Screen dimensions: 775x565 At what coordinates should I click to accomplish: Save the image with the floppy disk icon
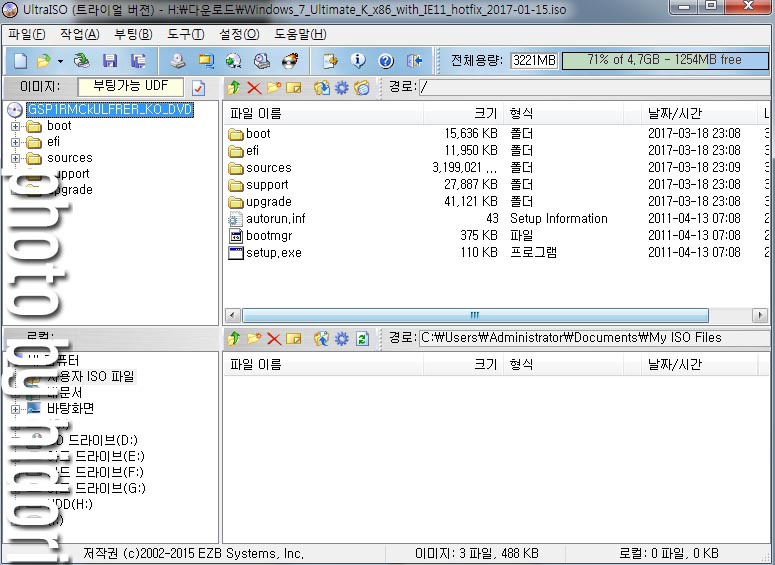[x=110, y=61]
